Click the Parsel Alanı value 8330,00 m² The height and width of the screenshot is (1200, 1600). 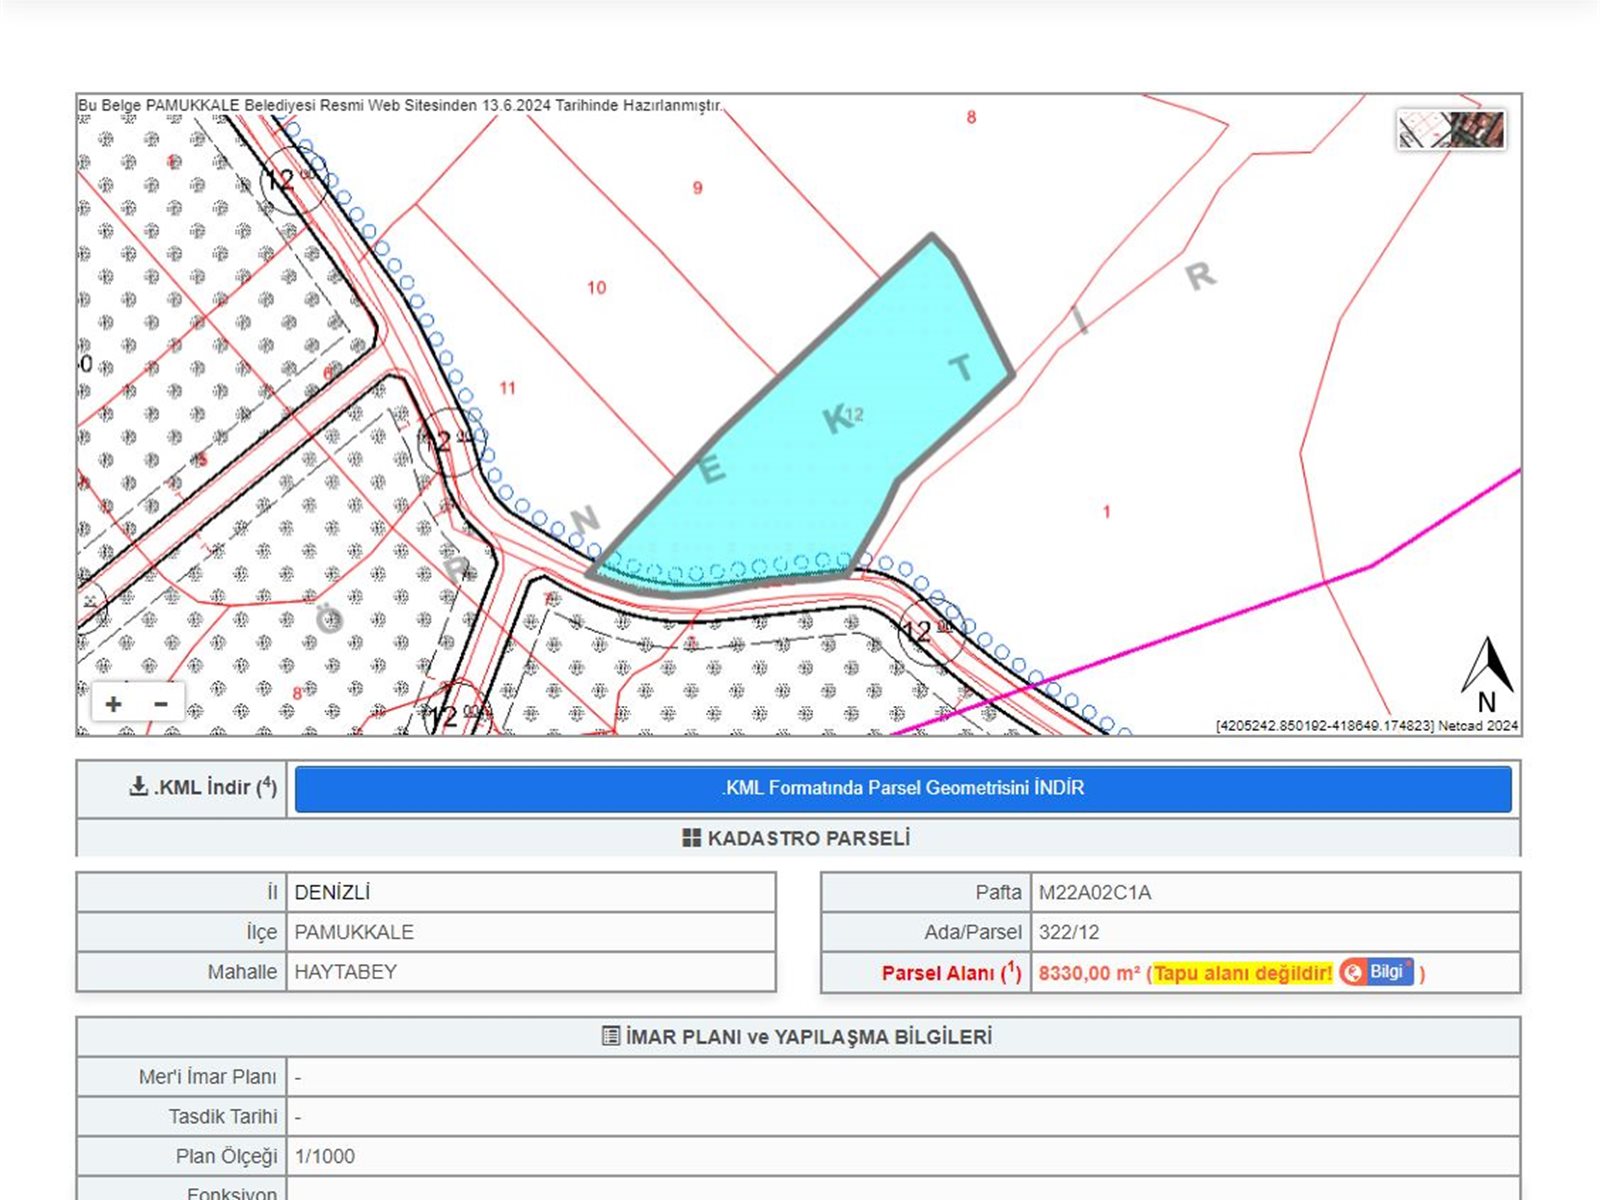(x=1088, y=973)
